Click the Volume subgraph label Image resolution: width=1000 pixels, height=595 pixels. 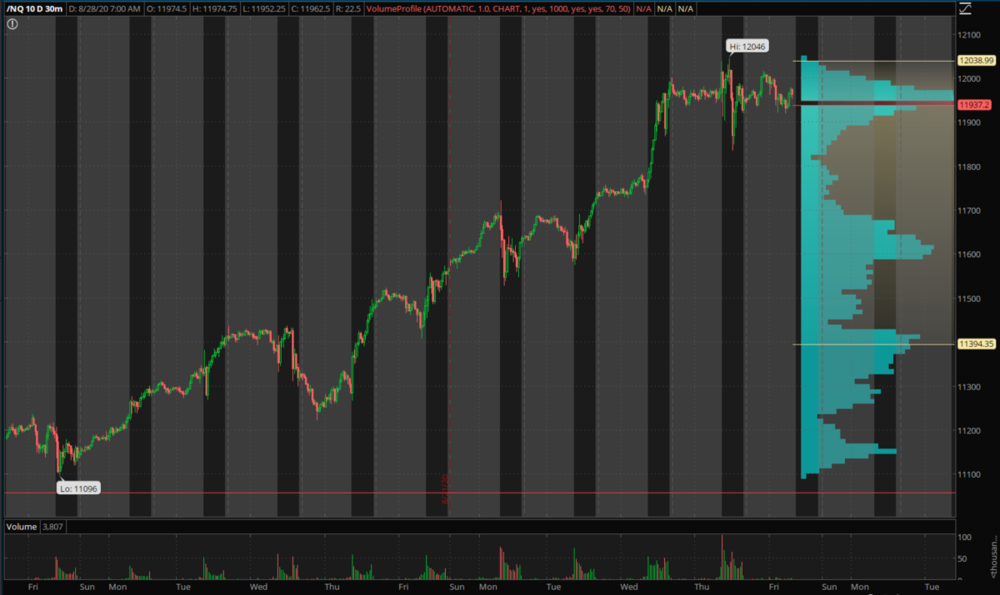pos(19,525)
